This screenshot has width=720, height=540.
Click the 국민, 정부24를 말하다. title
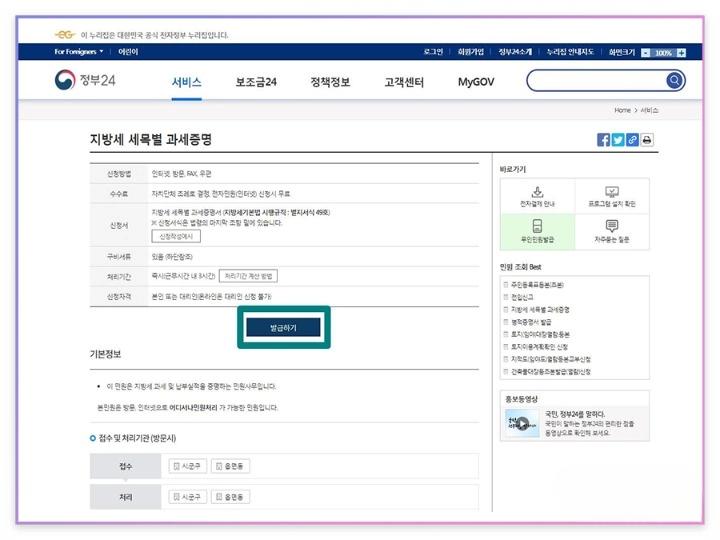(575, 414)
